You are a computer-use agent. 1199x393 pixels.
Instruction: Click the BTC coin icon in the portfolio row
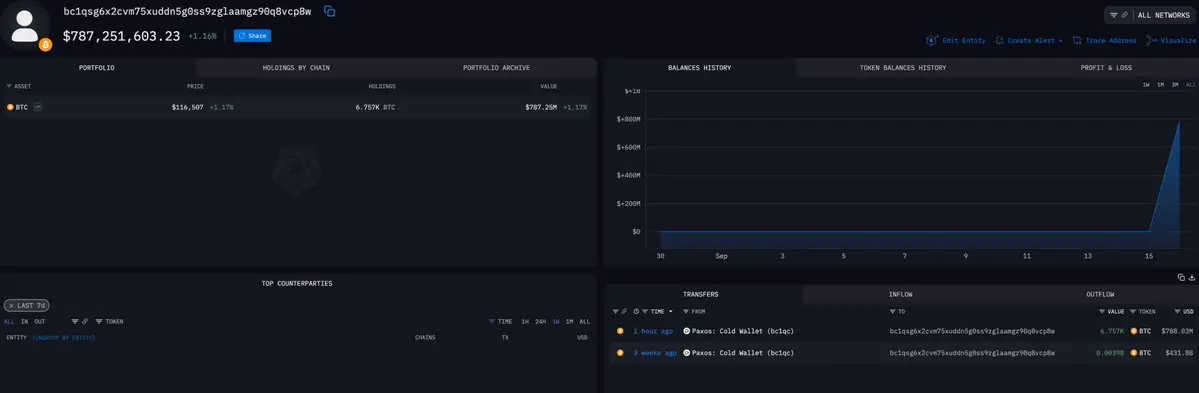pos(10,107)
